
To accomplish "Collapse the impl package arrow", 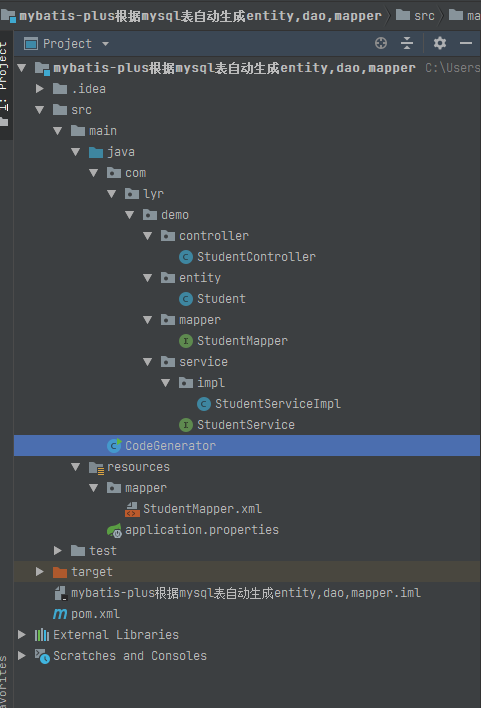I will click(x=165, y=383).
